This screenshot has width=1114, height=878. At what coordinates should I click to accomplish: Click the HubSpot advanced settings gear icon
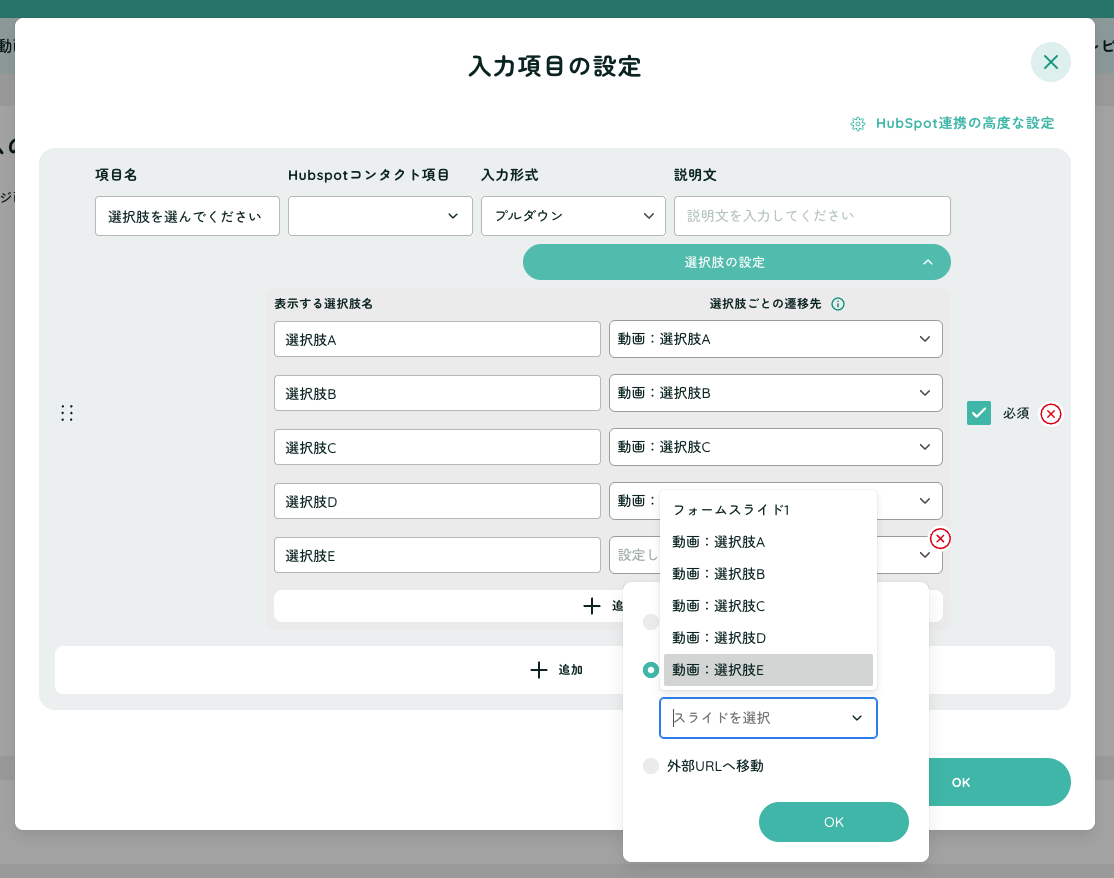point(858,124)
